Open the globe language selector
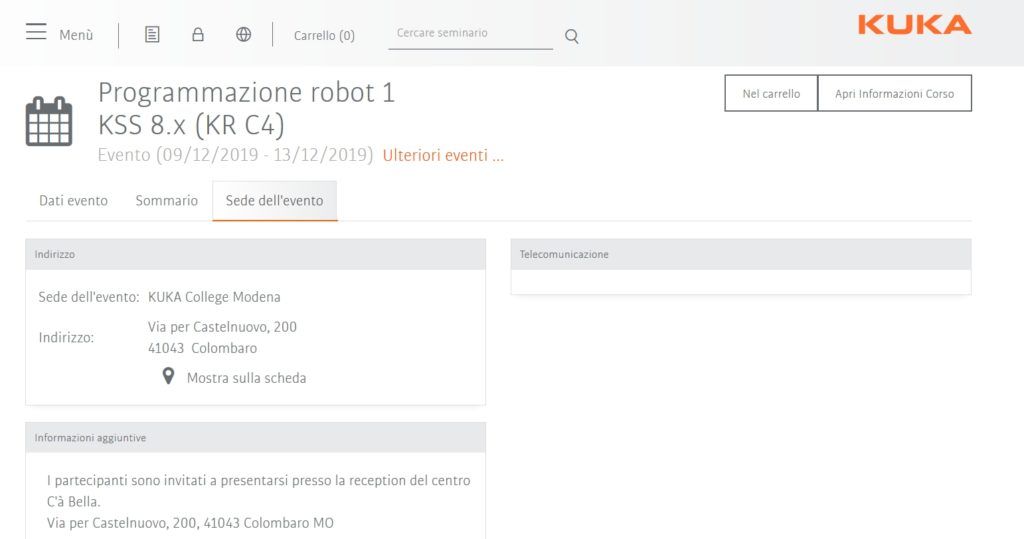Viewport: 1024px width, 539px height. point(244,34)
